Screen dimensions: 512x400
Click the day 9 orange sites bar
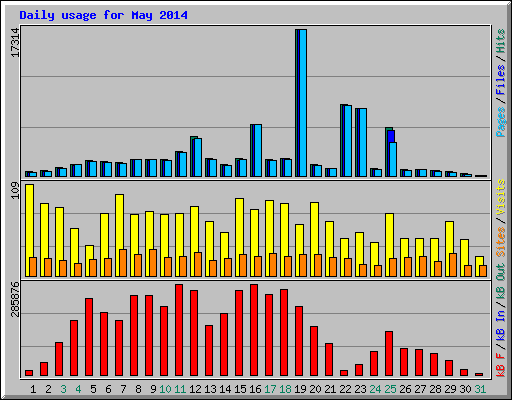point(153,263)
